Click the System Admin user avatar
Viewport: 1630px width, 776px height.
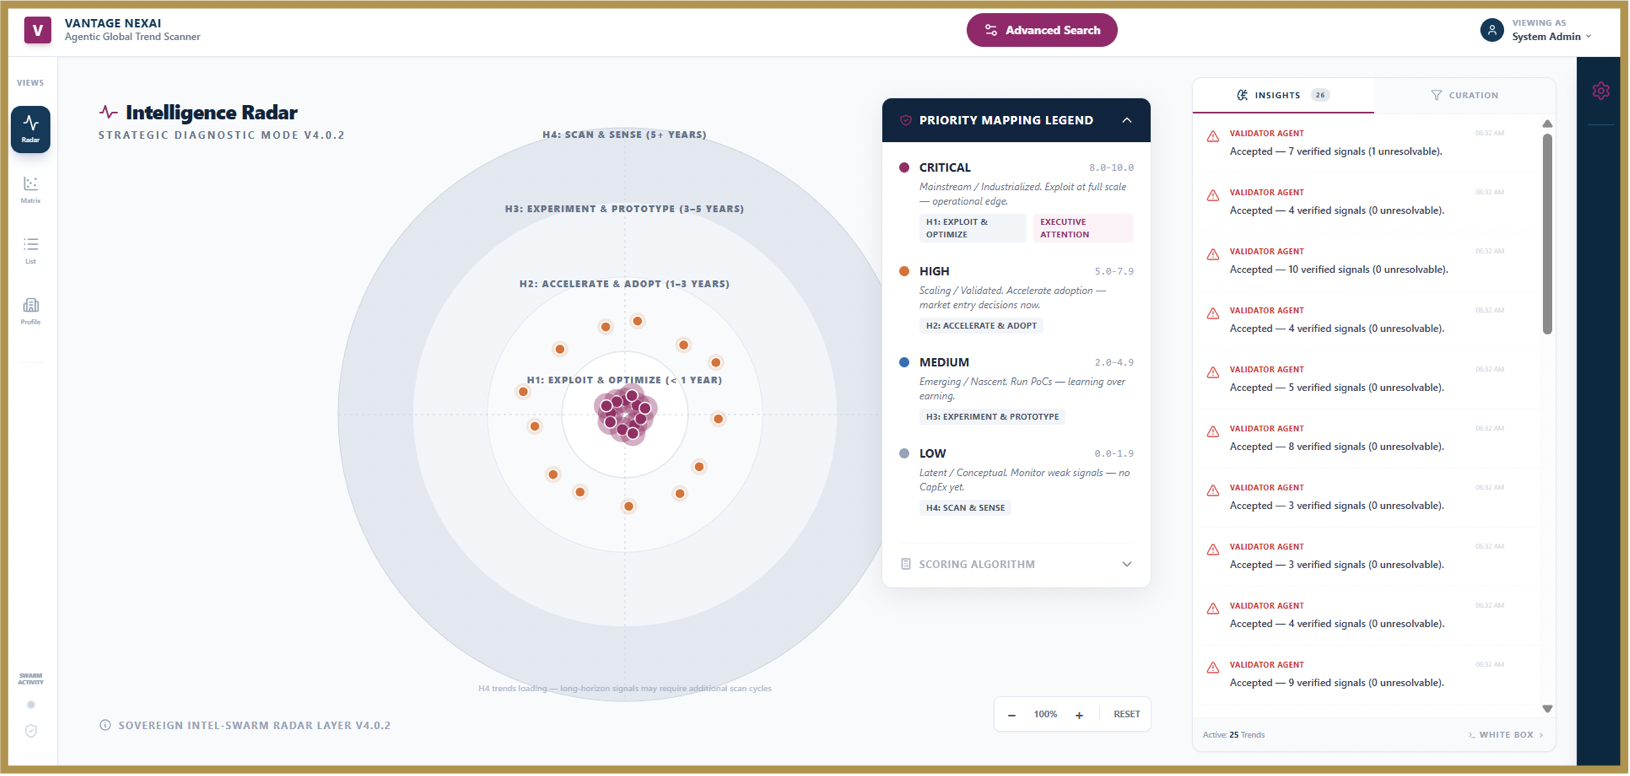1491,30
